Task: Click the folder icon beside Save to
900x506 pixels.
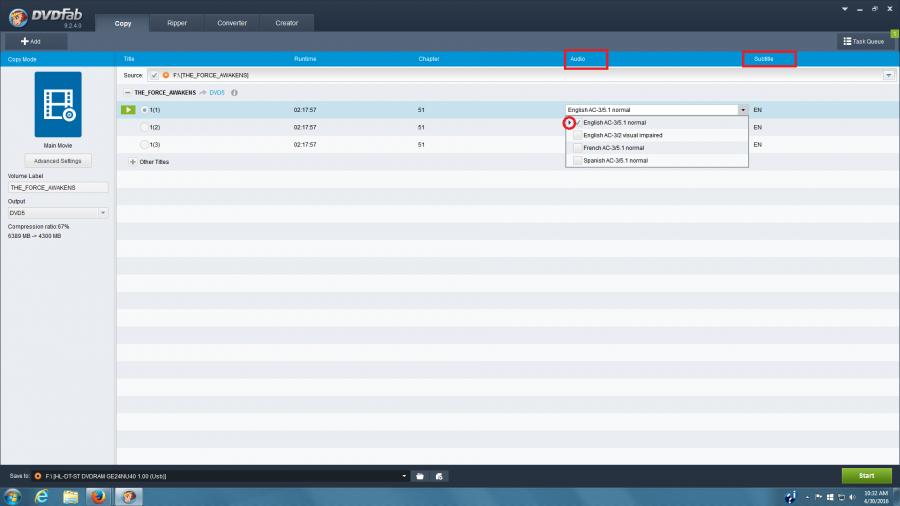Action: (x=420, y=476)
